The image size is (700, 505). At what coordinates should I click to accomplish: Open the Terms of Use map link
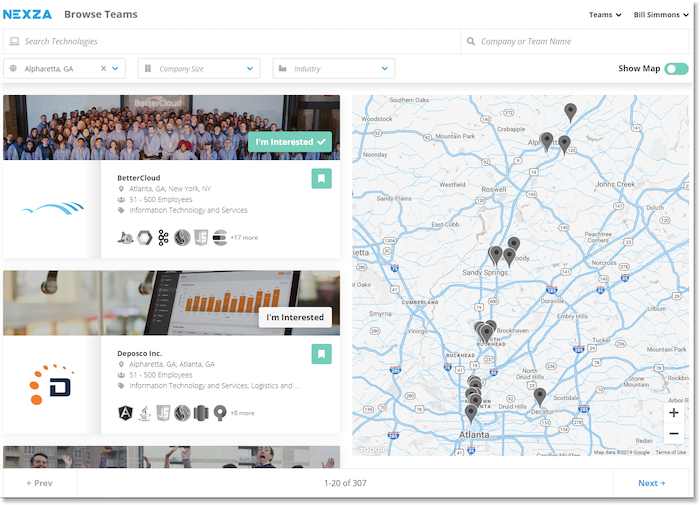pyautogui.click(x=671, y=452)
